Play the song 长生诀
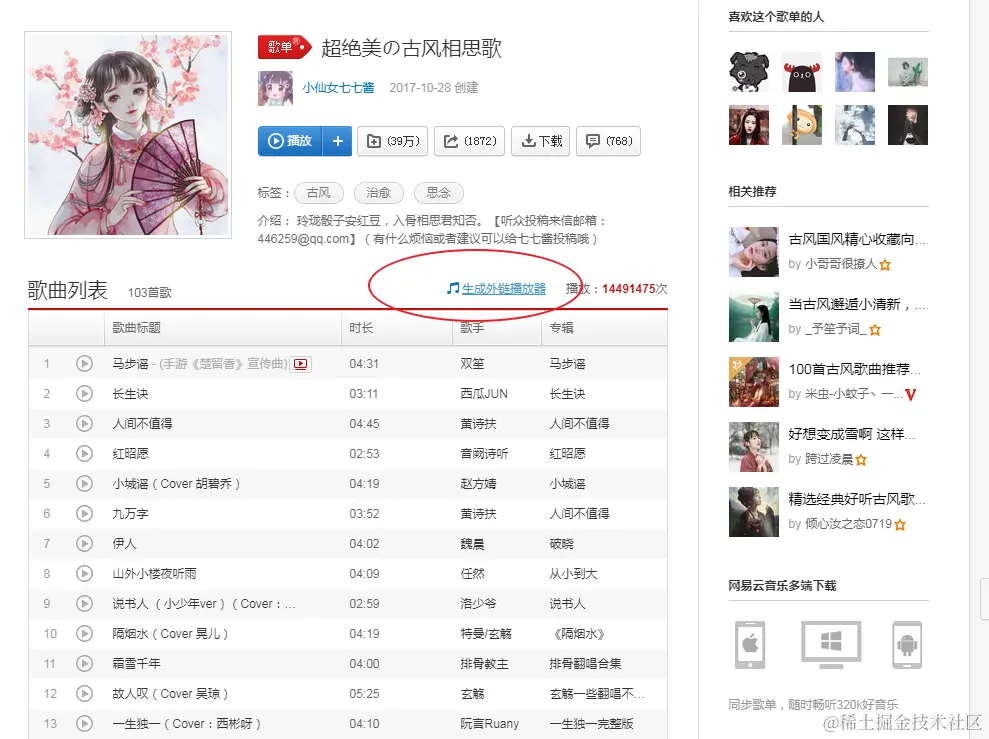This screenshot has width=989, height=739. click(x=84, y=393)
